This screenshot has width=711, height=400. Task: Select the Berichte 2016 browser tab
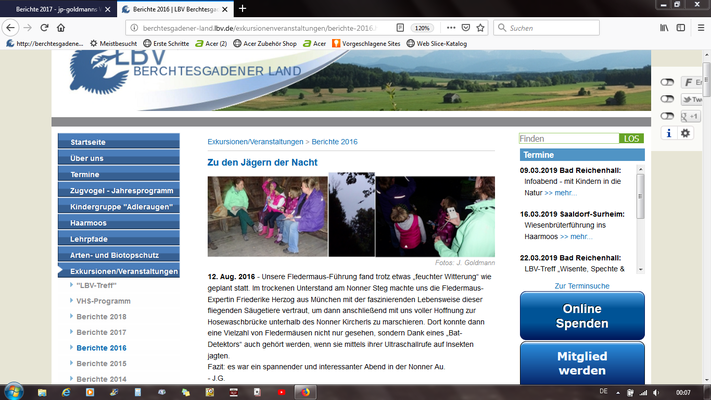click(x=175, y=9)
